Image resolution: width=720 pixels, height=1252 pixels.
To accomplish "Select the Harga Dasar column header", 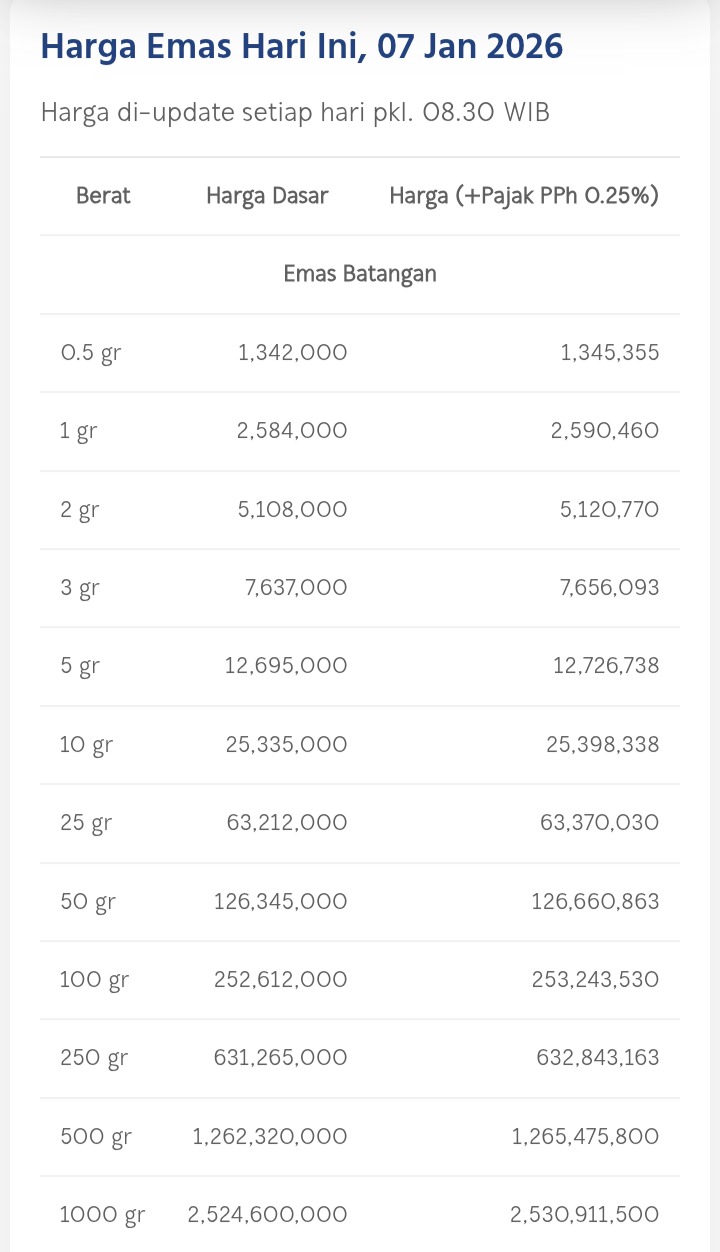I will tap(267, 196).
